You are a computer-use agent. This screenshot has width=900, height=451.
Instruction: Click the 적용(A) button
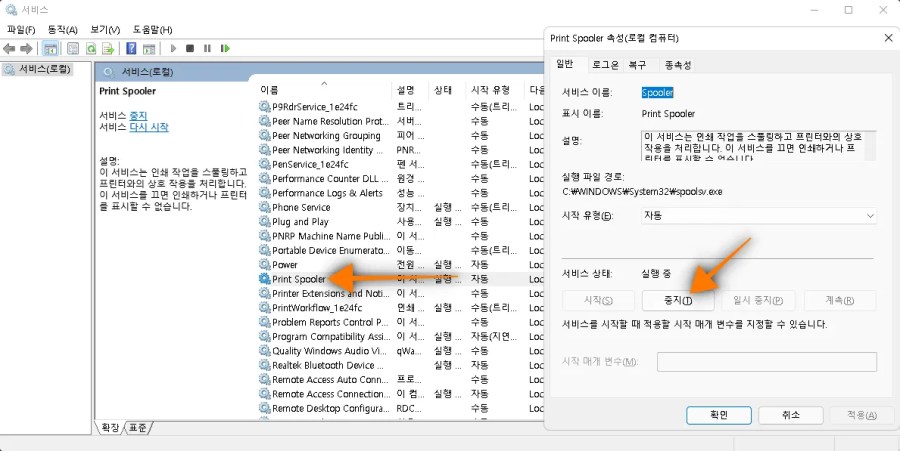click(863, 415)
